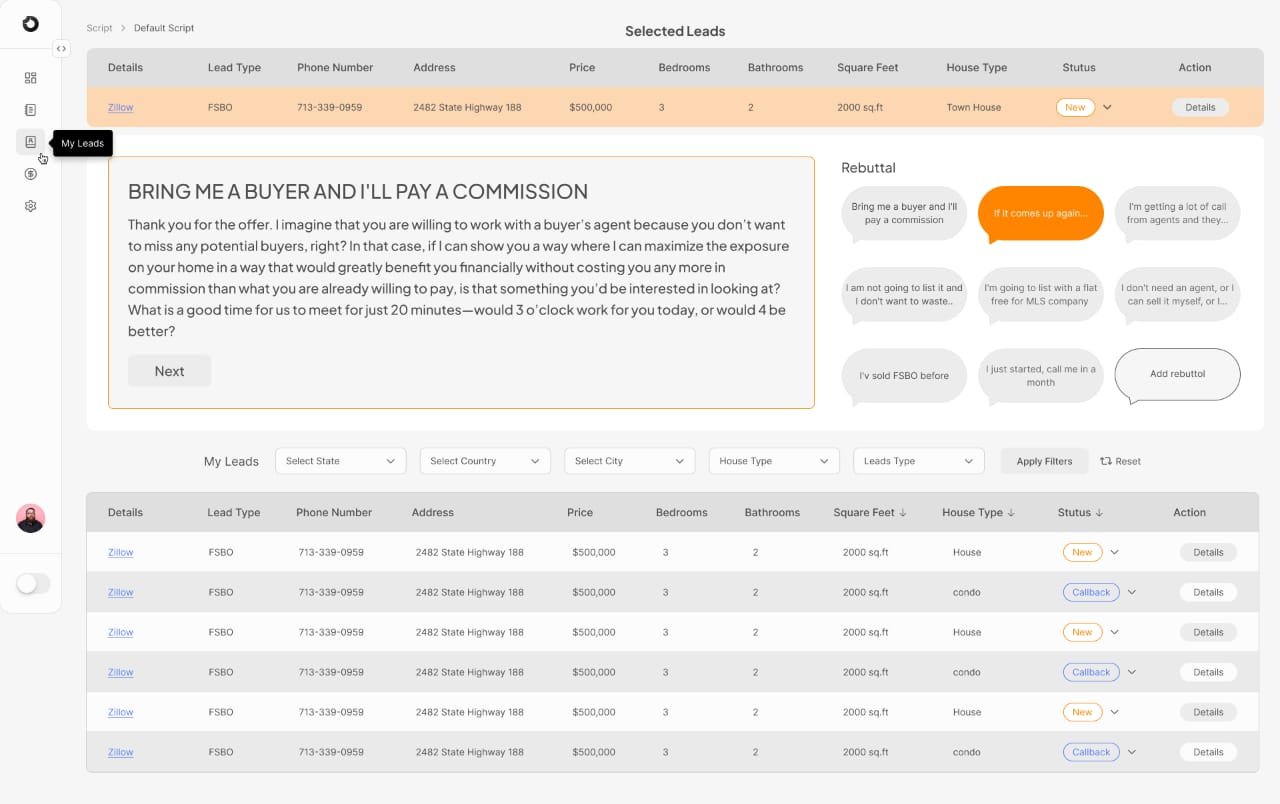
Task: Open the Select City dropdown
Action: (629, 461)
